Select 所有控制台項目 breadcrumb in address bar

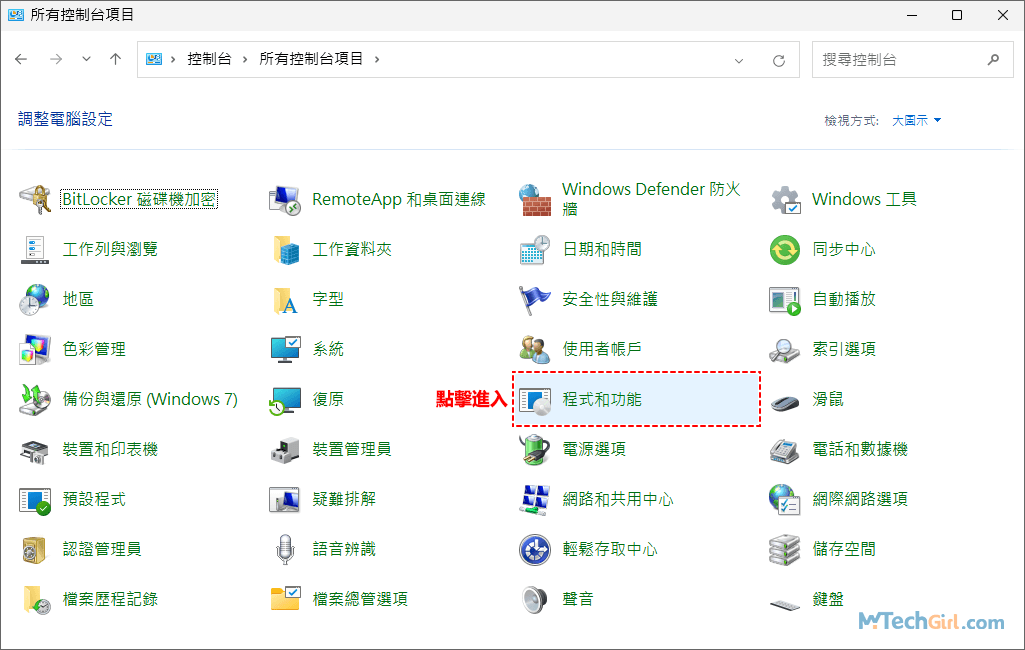point(311,59)
